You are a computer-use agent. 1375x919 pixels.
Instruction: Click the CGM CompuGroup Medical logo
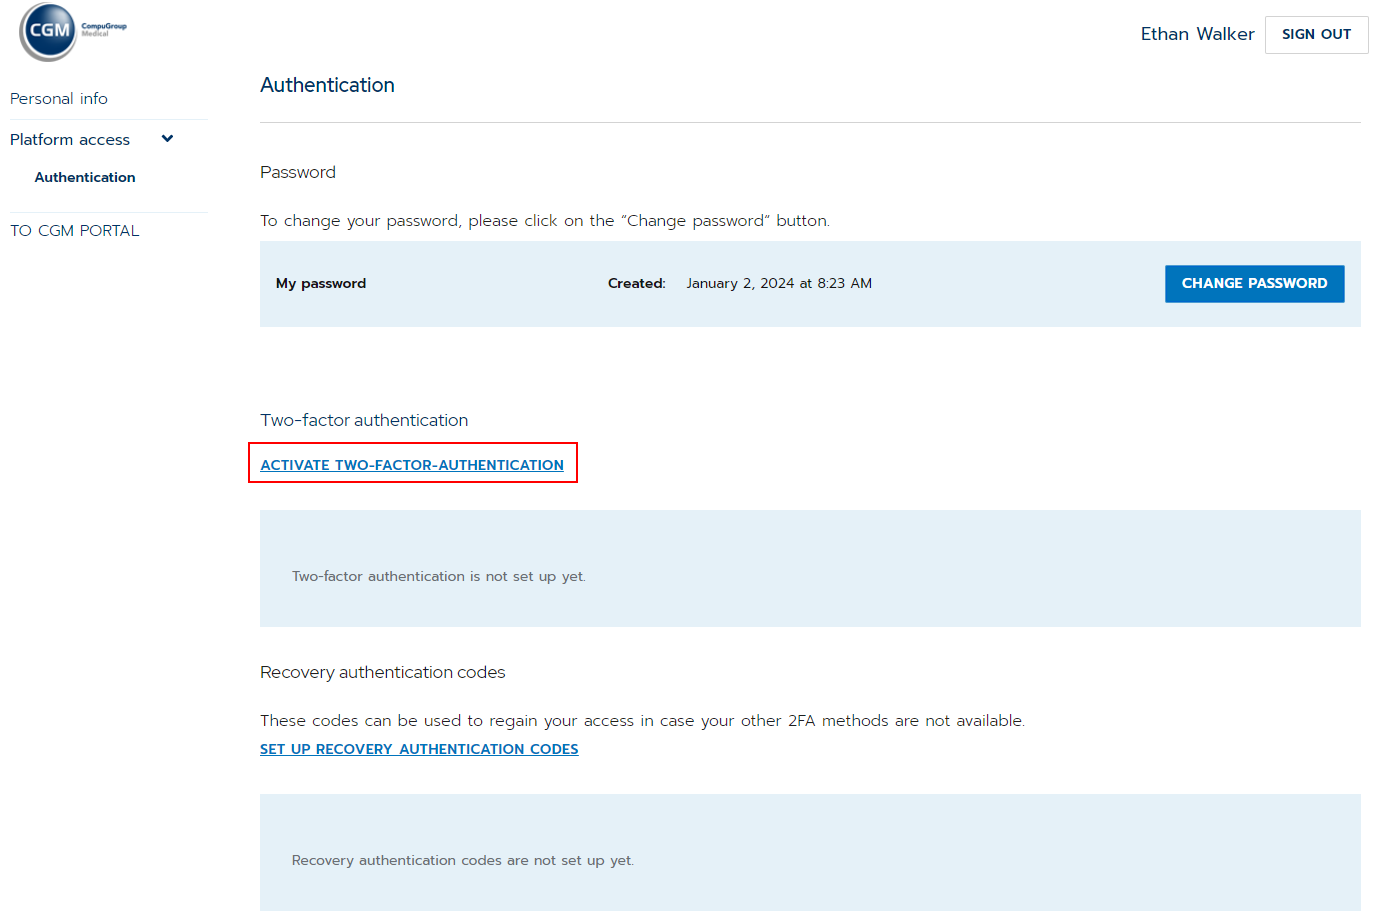click(x=70, y=32)
